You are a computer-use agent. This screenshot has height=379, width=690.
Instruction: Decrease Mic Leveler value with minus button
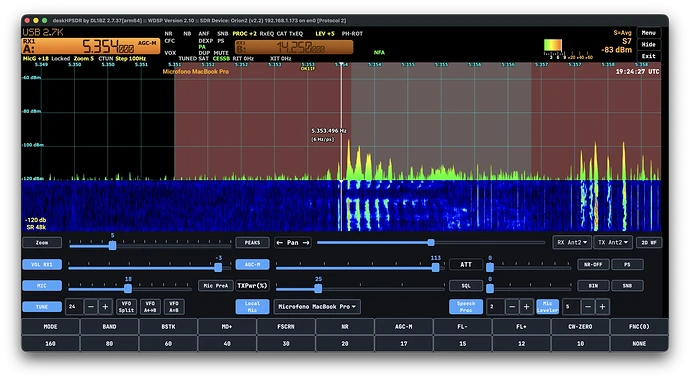(x=588, y=307)
